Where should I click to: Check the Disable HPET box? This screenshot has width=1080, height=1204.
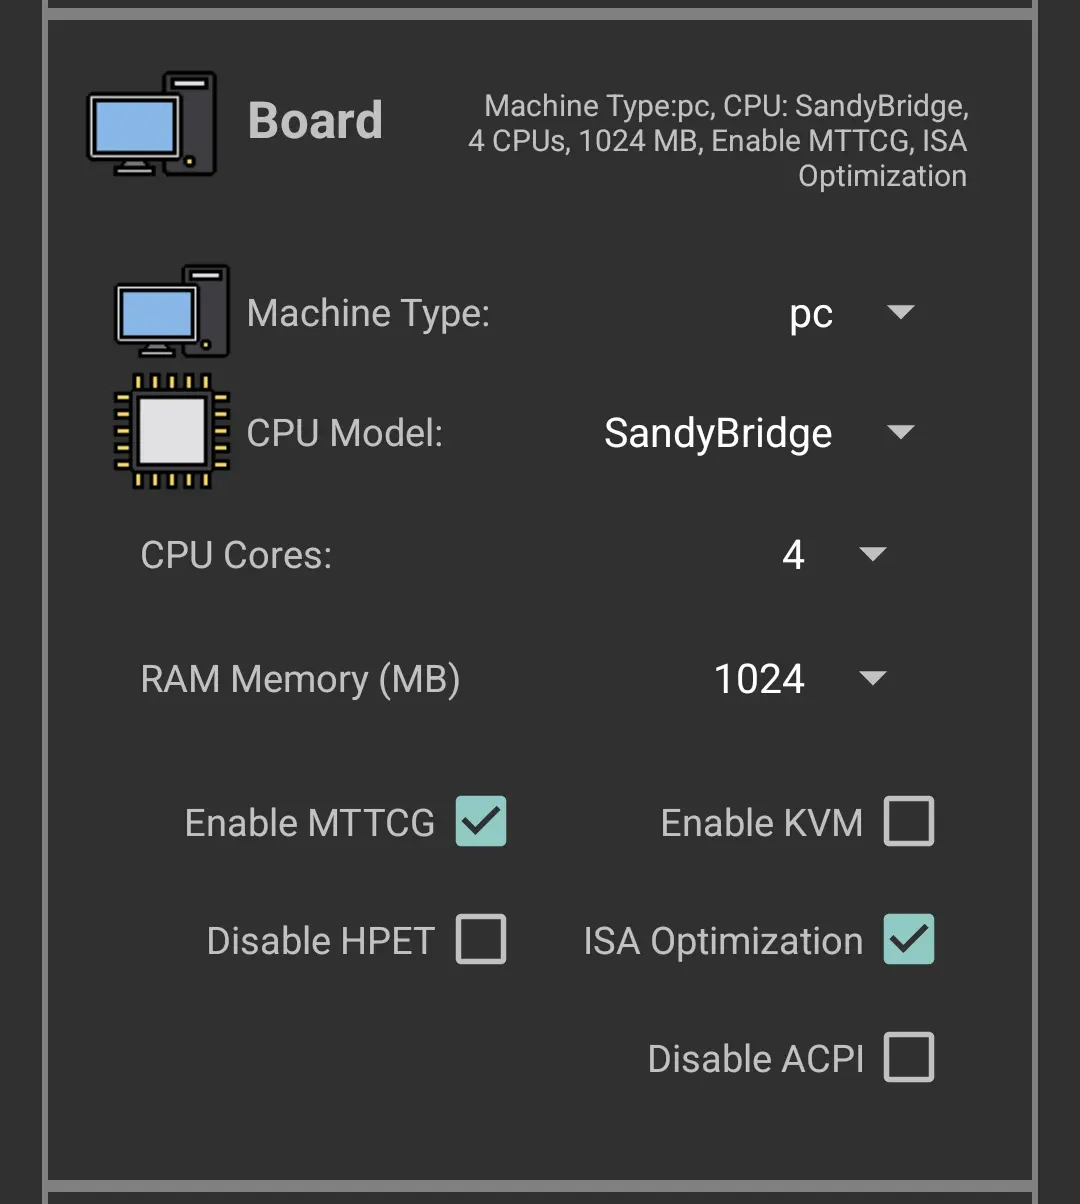(x=481, y=940)
